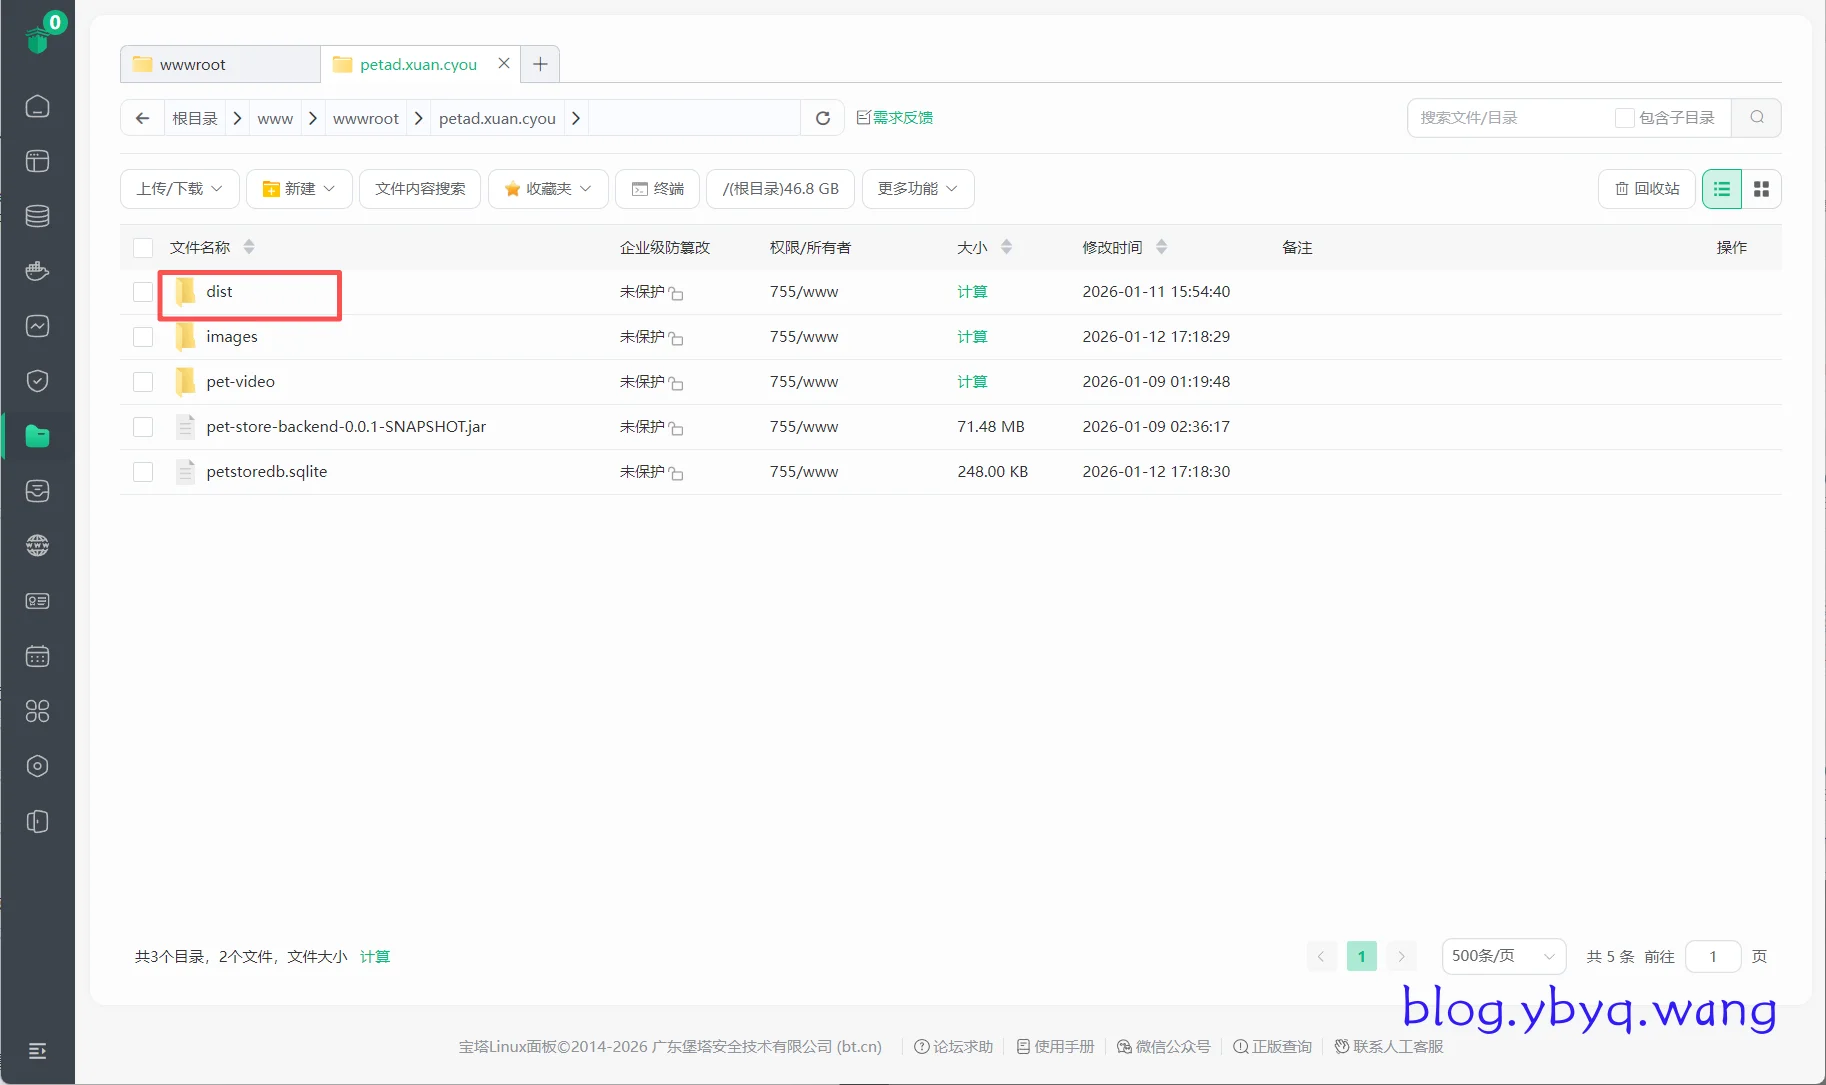Click calculate size link for images folder

pos(972,337)
